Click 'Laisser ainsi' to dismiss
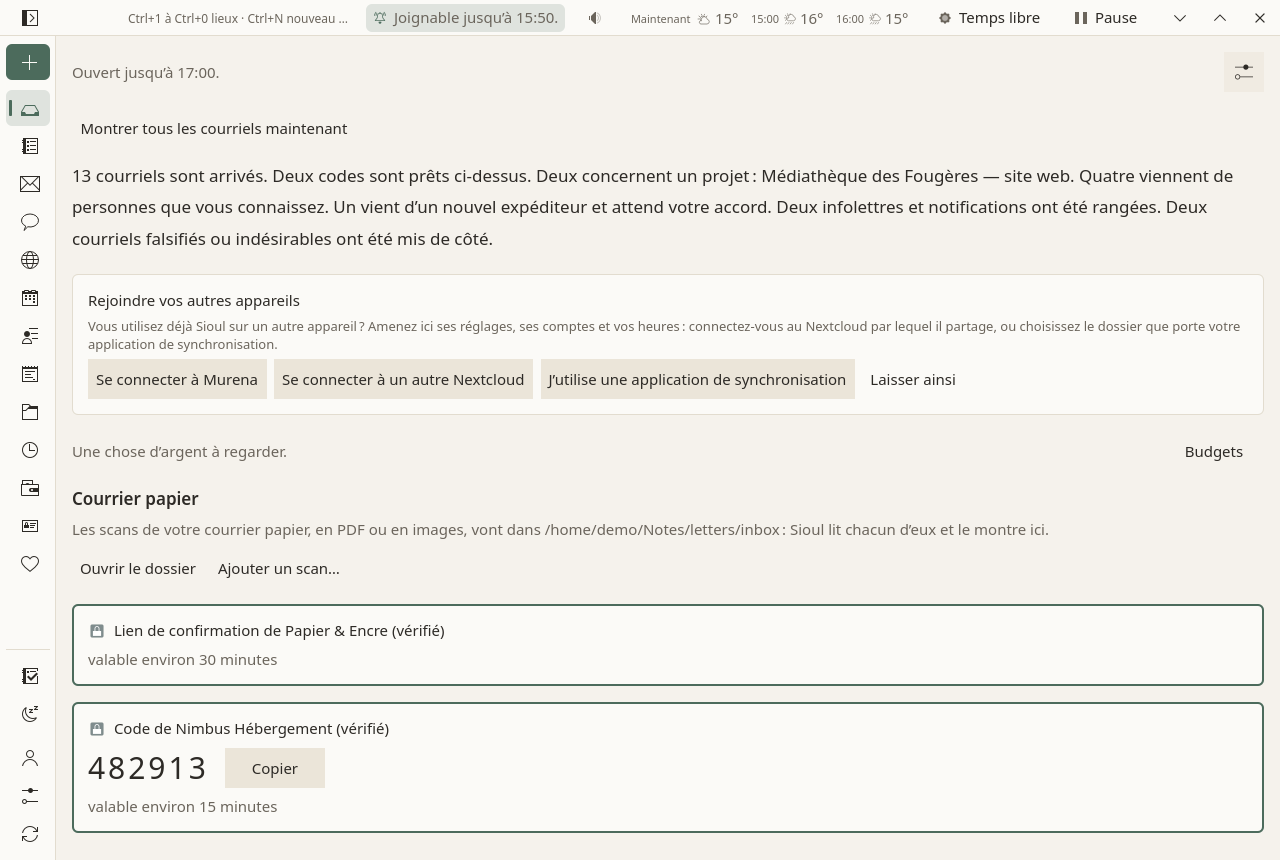 coord(913,379)
